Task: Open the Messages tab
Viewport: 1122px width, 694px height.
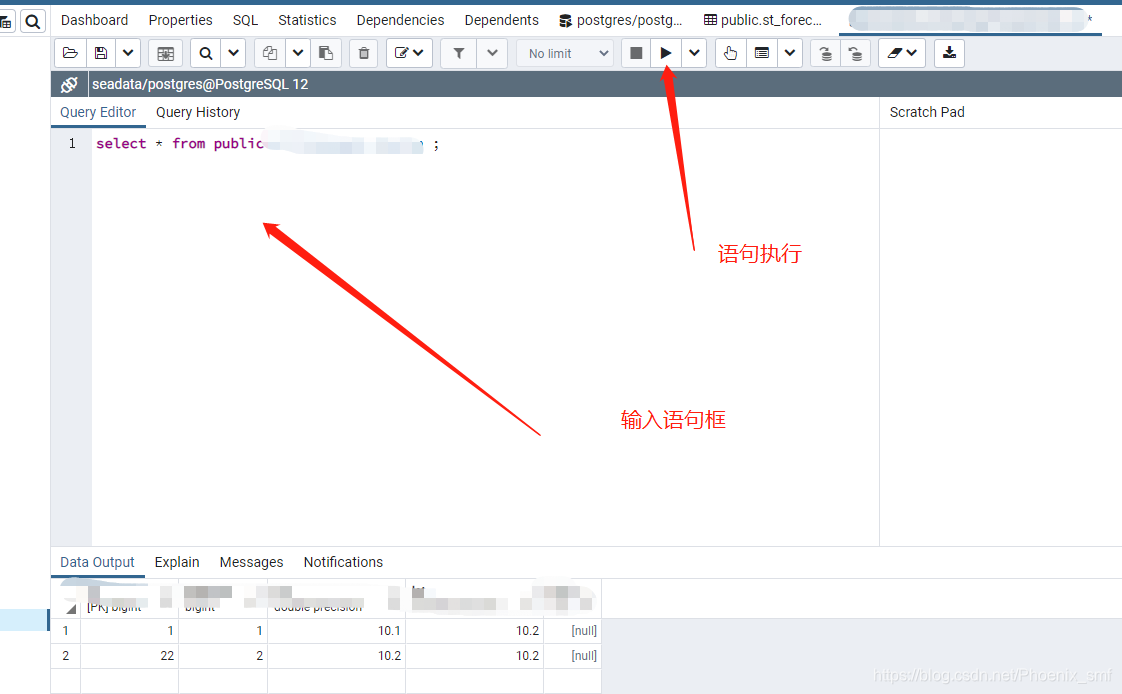Action: coord(251,562)
